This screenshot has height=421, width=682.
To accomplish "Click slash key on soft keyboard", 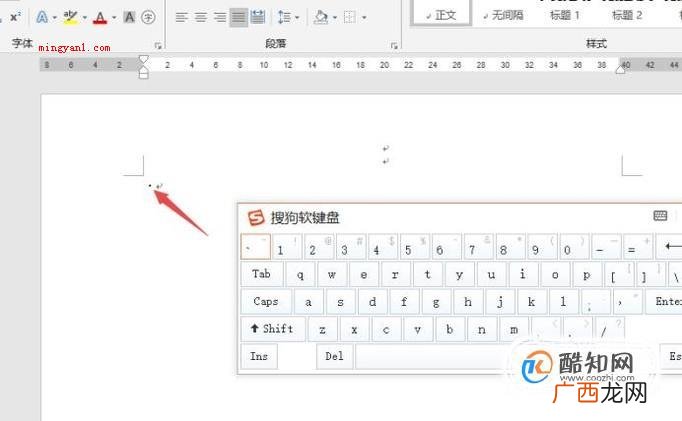I will pyautogui.click(x=609, y=329).
